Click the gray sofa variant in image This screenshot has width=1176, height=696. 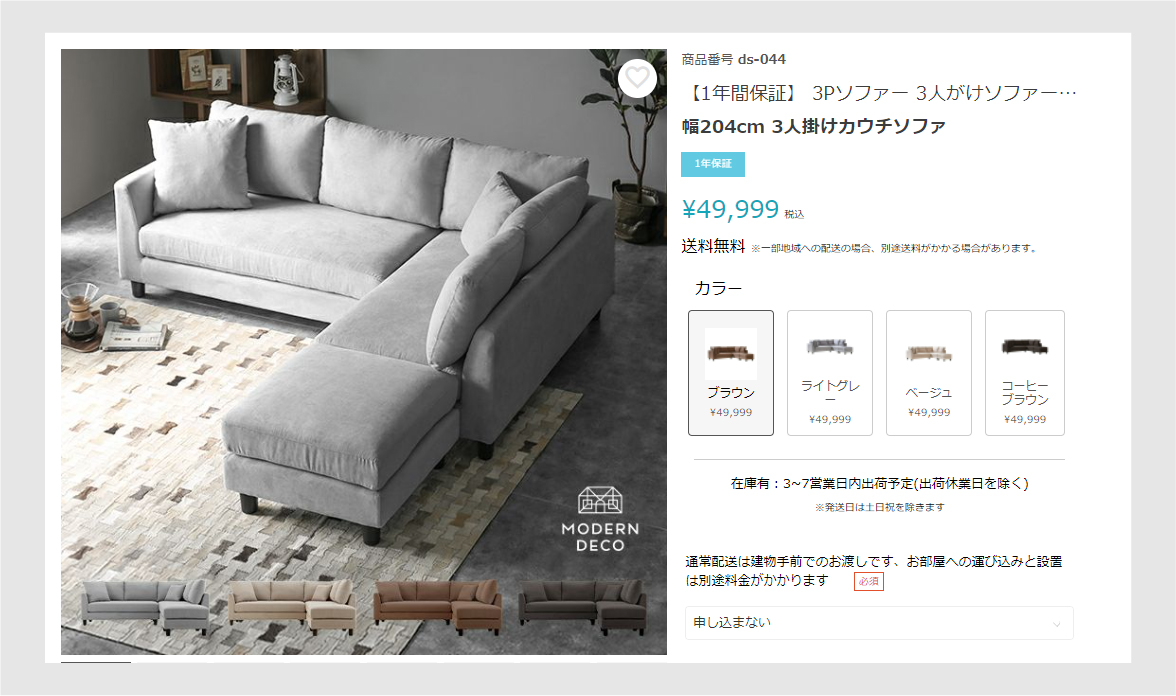(x=146, y=606)
